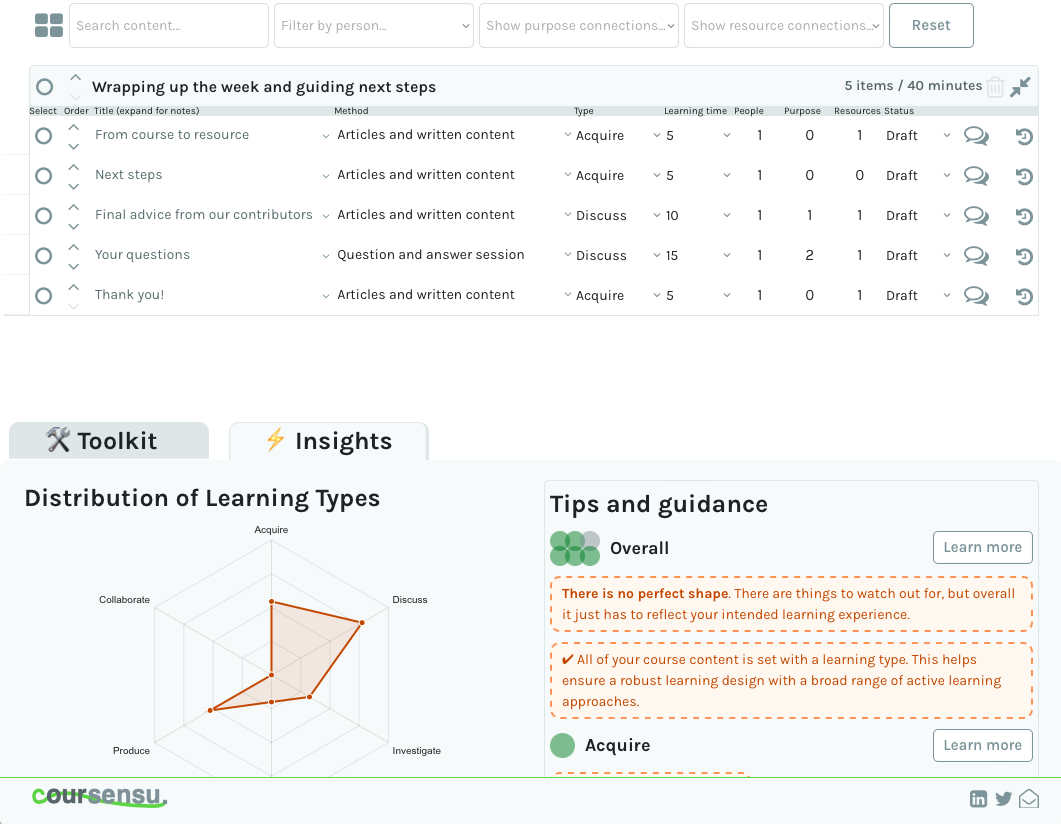View history for 'Thank you!' row
The height and width of the screenshot is (824, 1061).
pyautogui.click(x=1024, y=297)
